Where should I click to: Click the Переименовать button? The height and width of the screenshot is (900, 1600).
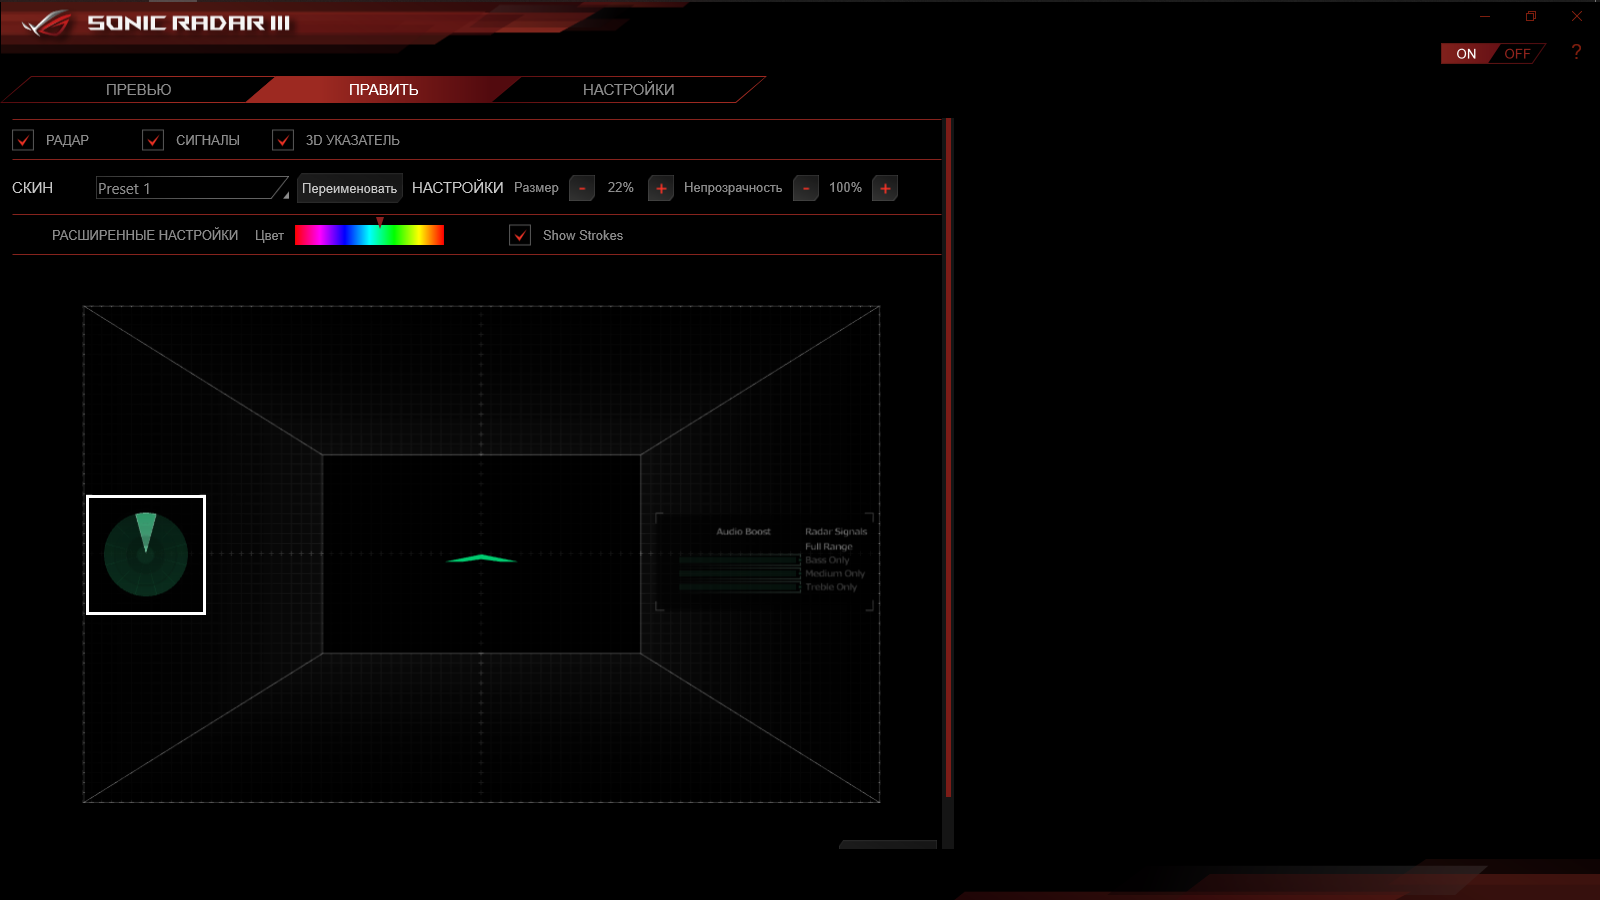pos(350,188)
